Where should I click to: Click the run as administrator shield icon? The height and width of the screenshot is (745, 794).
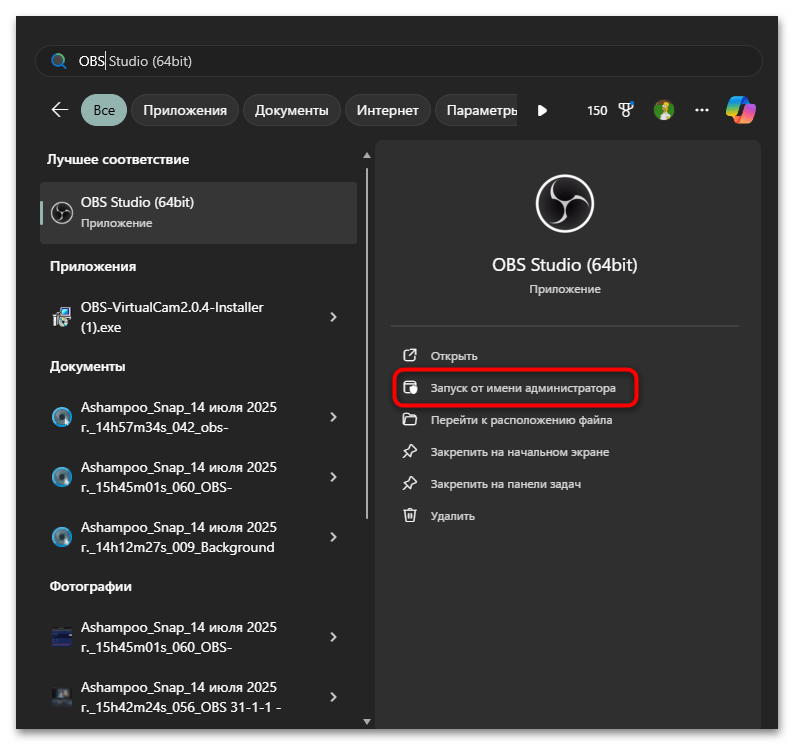(x=410, y=388)
